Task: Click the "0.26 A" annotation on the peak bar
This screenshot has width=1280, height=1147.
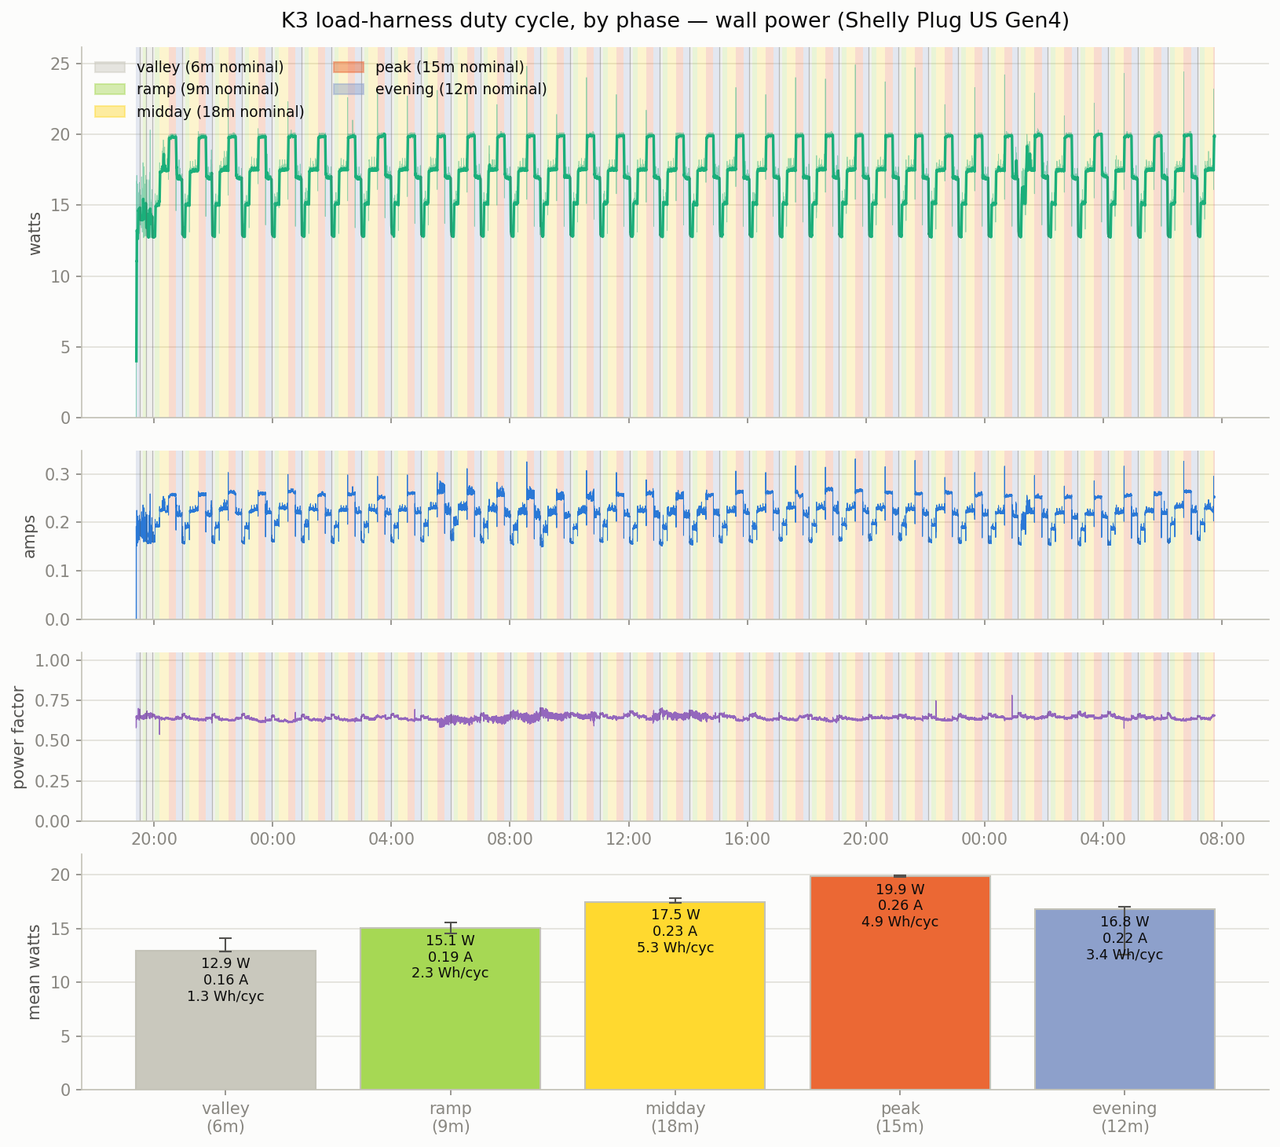Action: point(900,905)
